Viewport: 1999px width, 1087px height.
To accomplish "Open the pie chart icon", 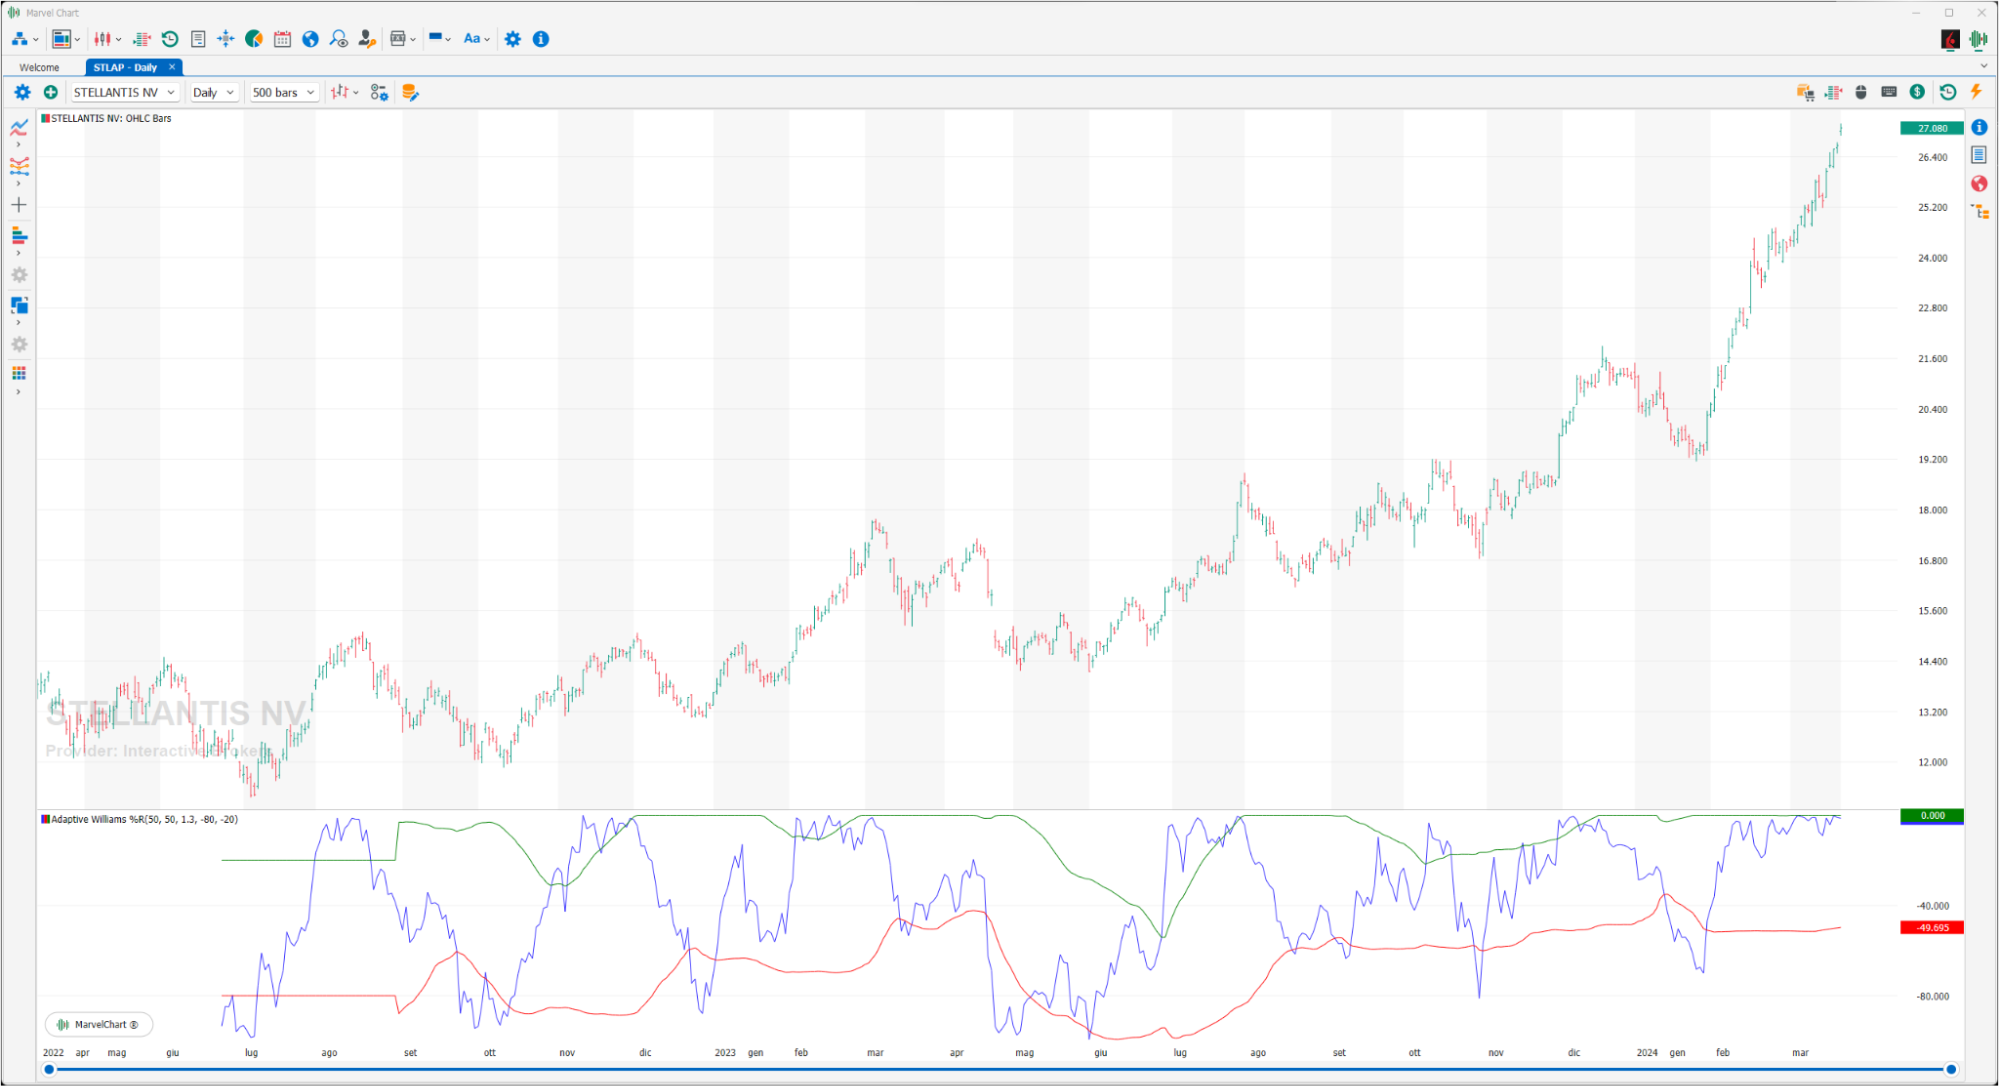I will [254, 39].
